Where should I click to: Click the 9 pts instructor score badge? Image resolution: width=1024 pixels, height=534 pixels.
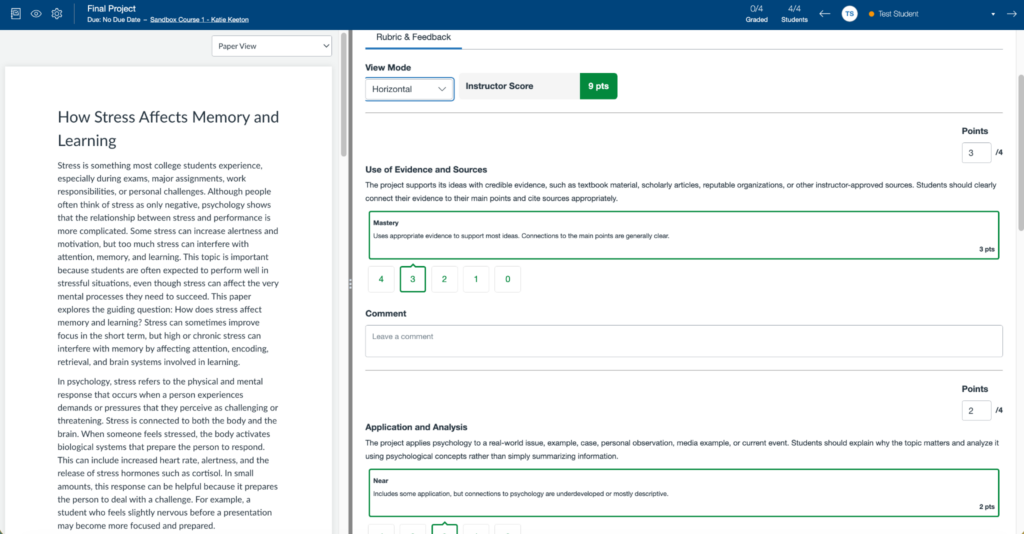[598, 86]
